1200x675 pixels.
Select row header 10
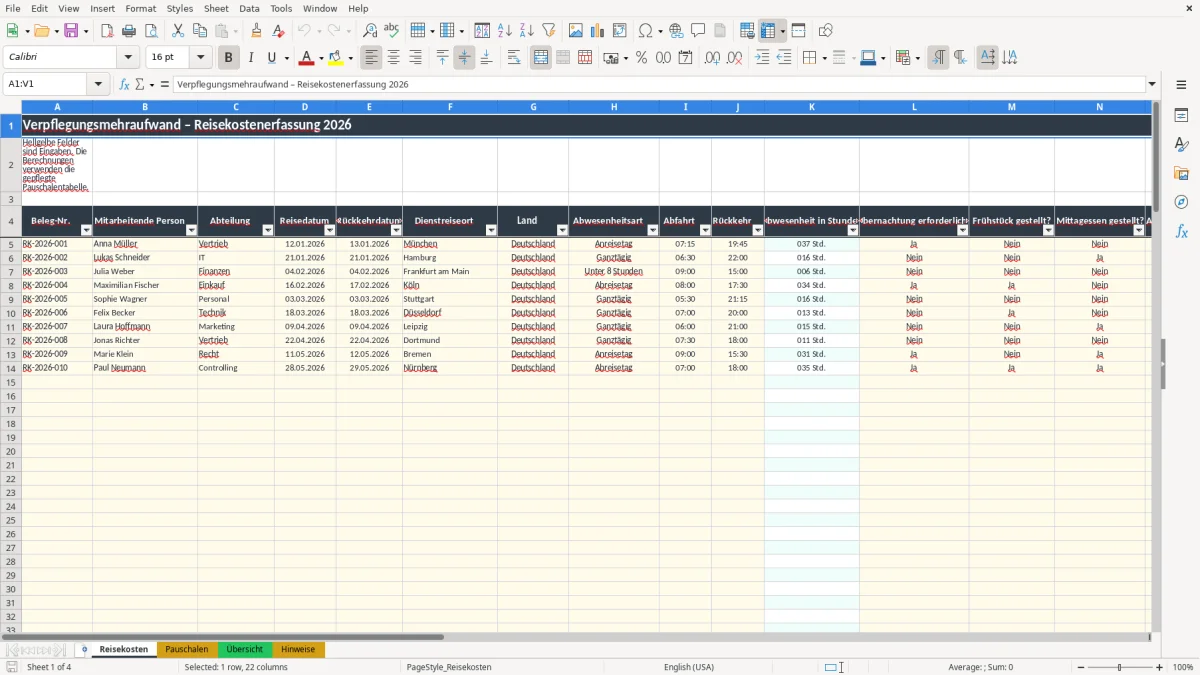tap(11, 313)
